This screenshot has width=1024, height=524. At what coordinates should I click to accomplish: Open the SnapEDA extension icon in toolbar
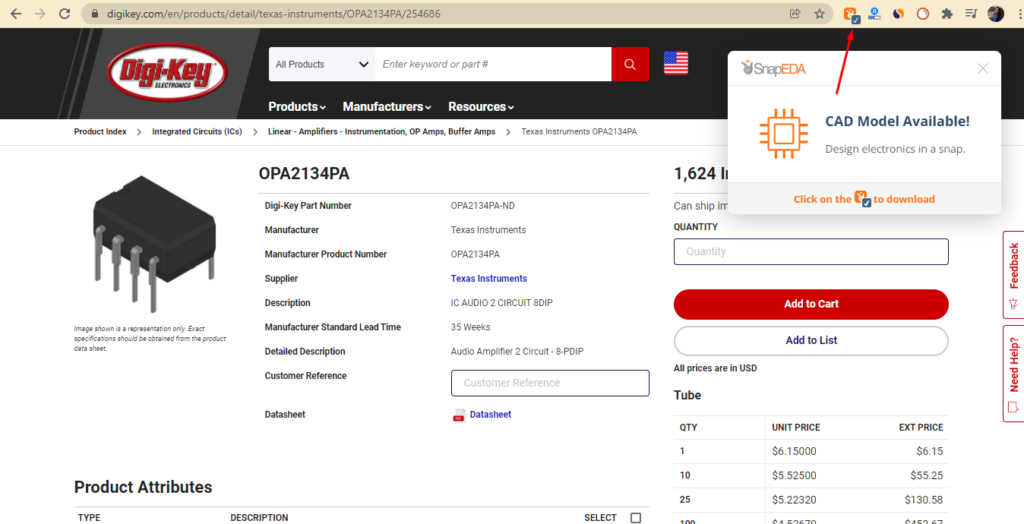(852, 15)
